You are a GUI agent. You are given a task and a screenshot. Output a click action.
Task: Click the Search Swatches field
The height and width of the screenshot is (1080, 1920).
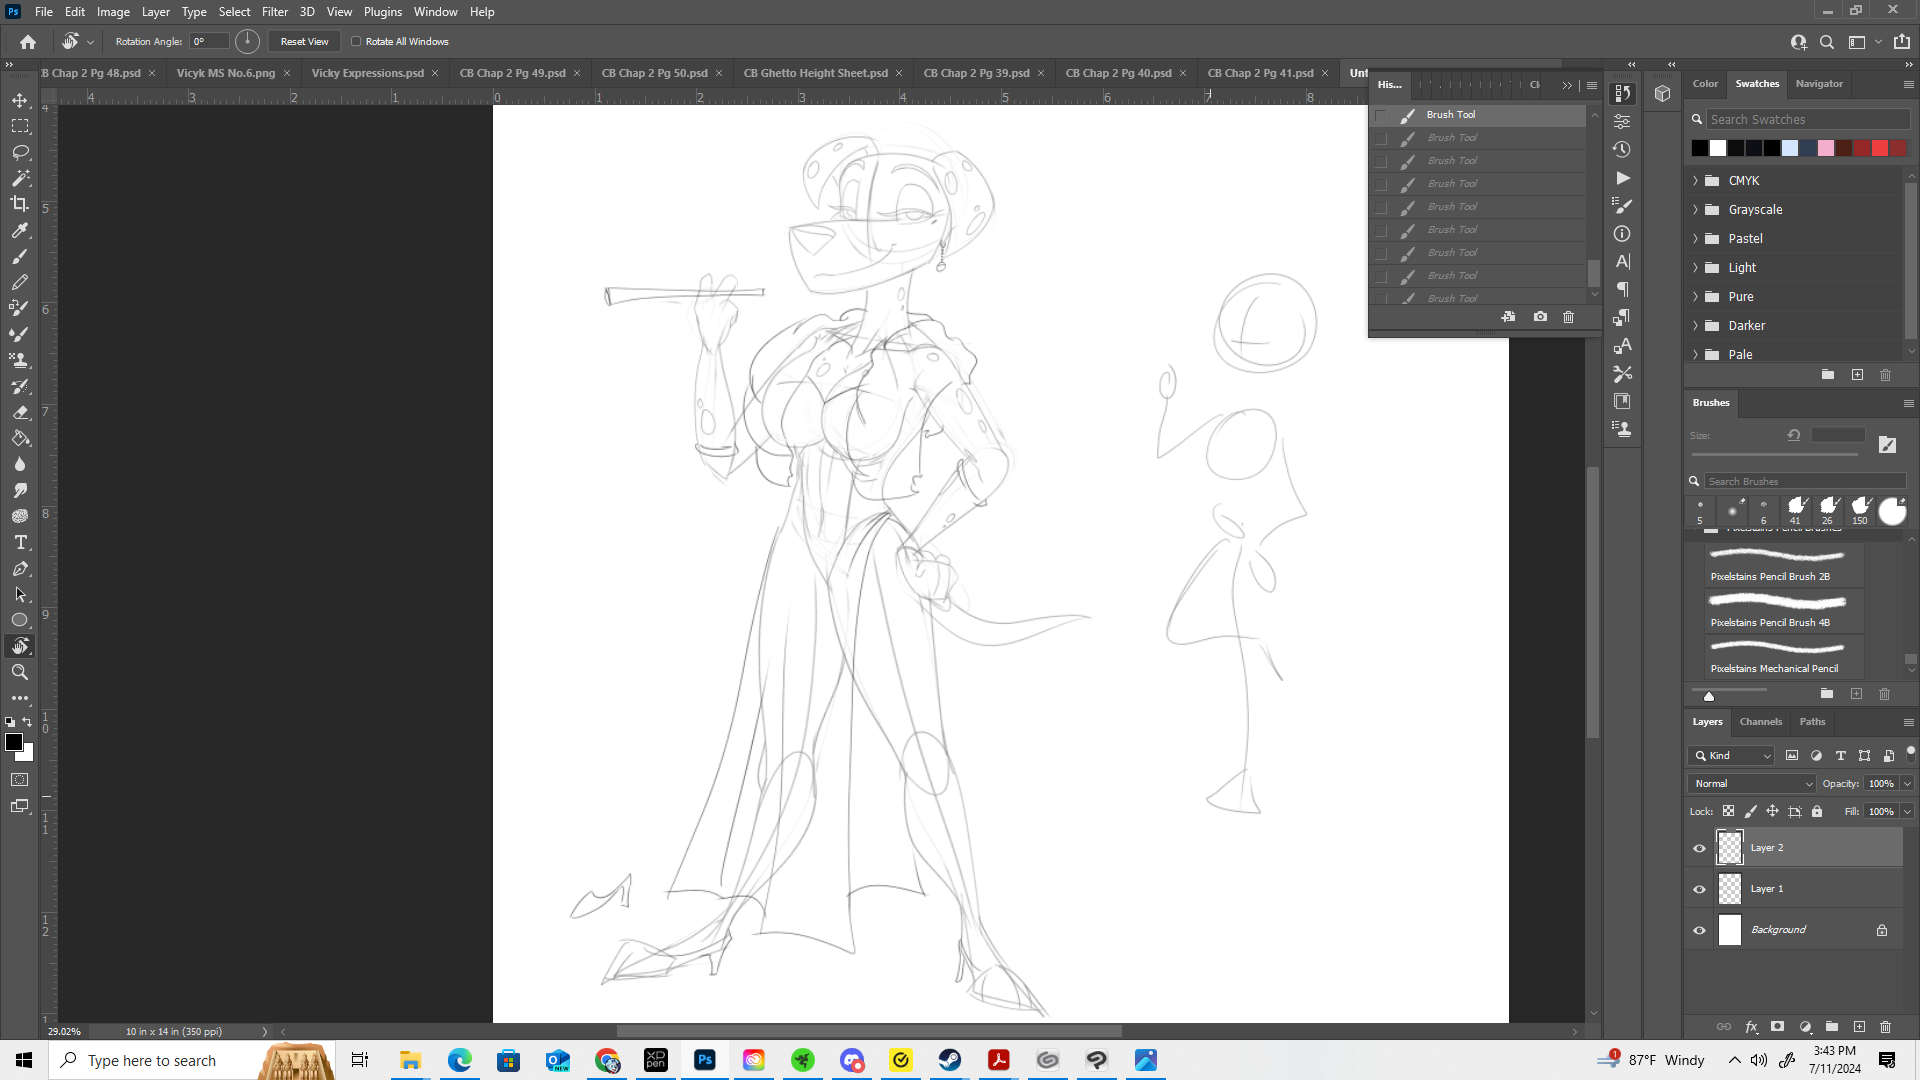(1806, 119)
